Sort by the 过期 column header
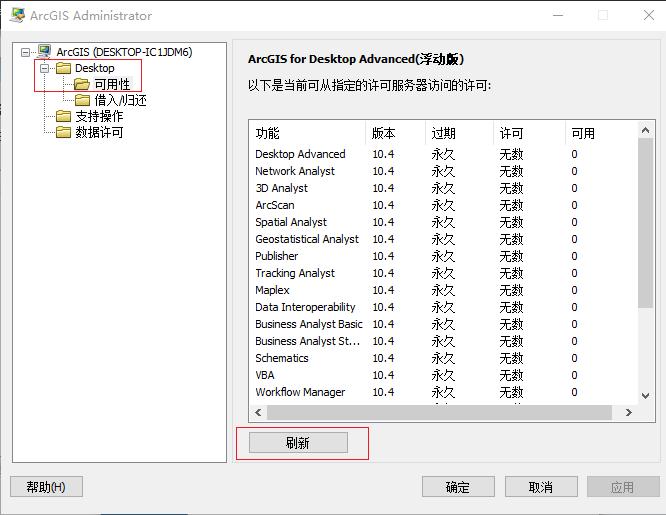The height and width of the screenshot is (515, 666). pyautogui.click(x=460, y=133)
